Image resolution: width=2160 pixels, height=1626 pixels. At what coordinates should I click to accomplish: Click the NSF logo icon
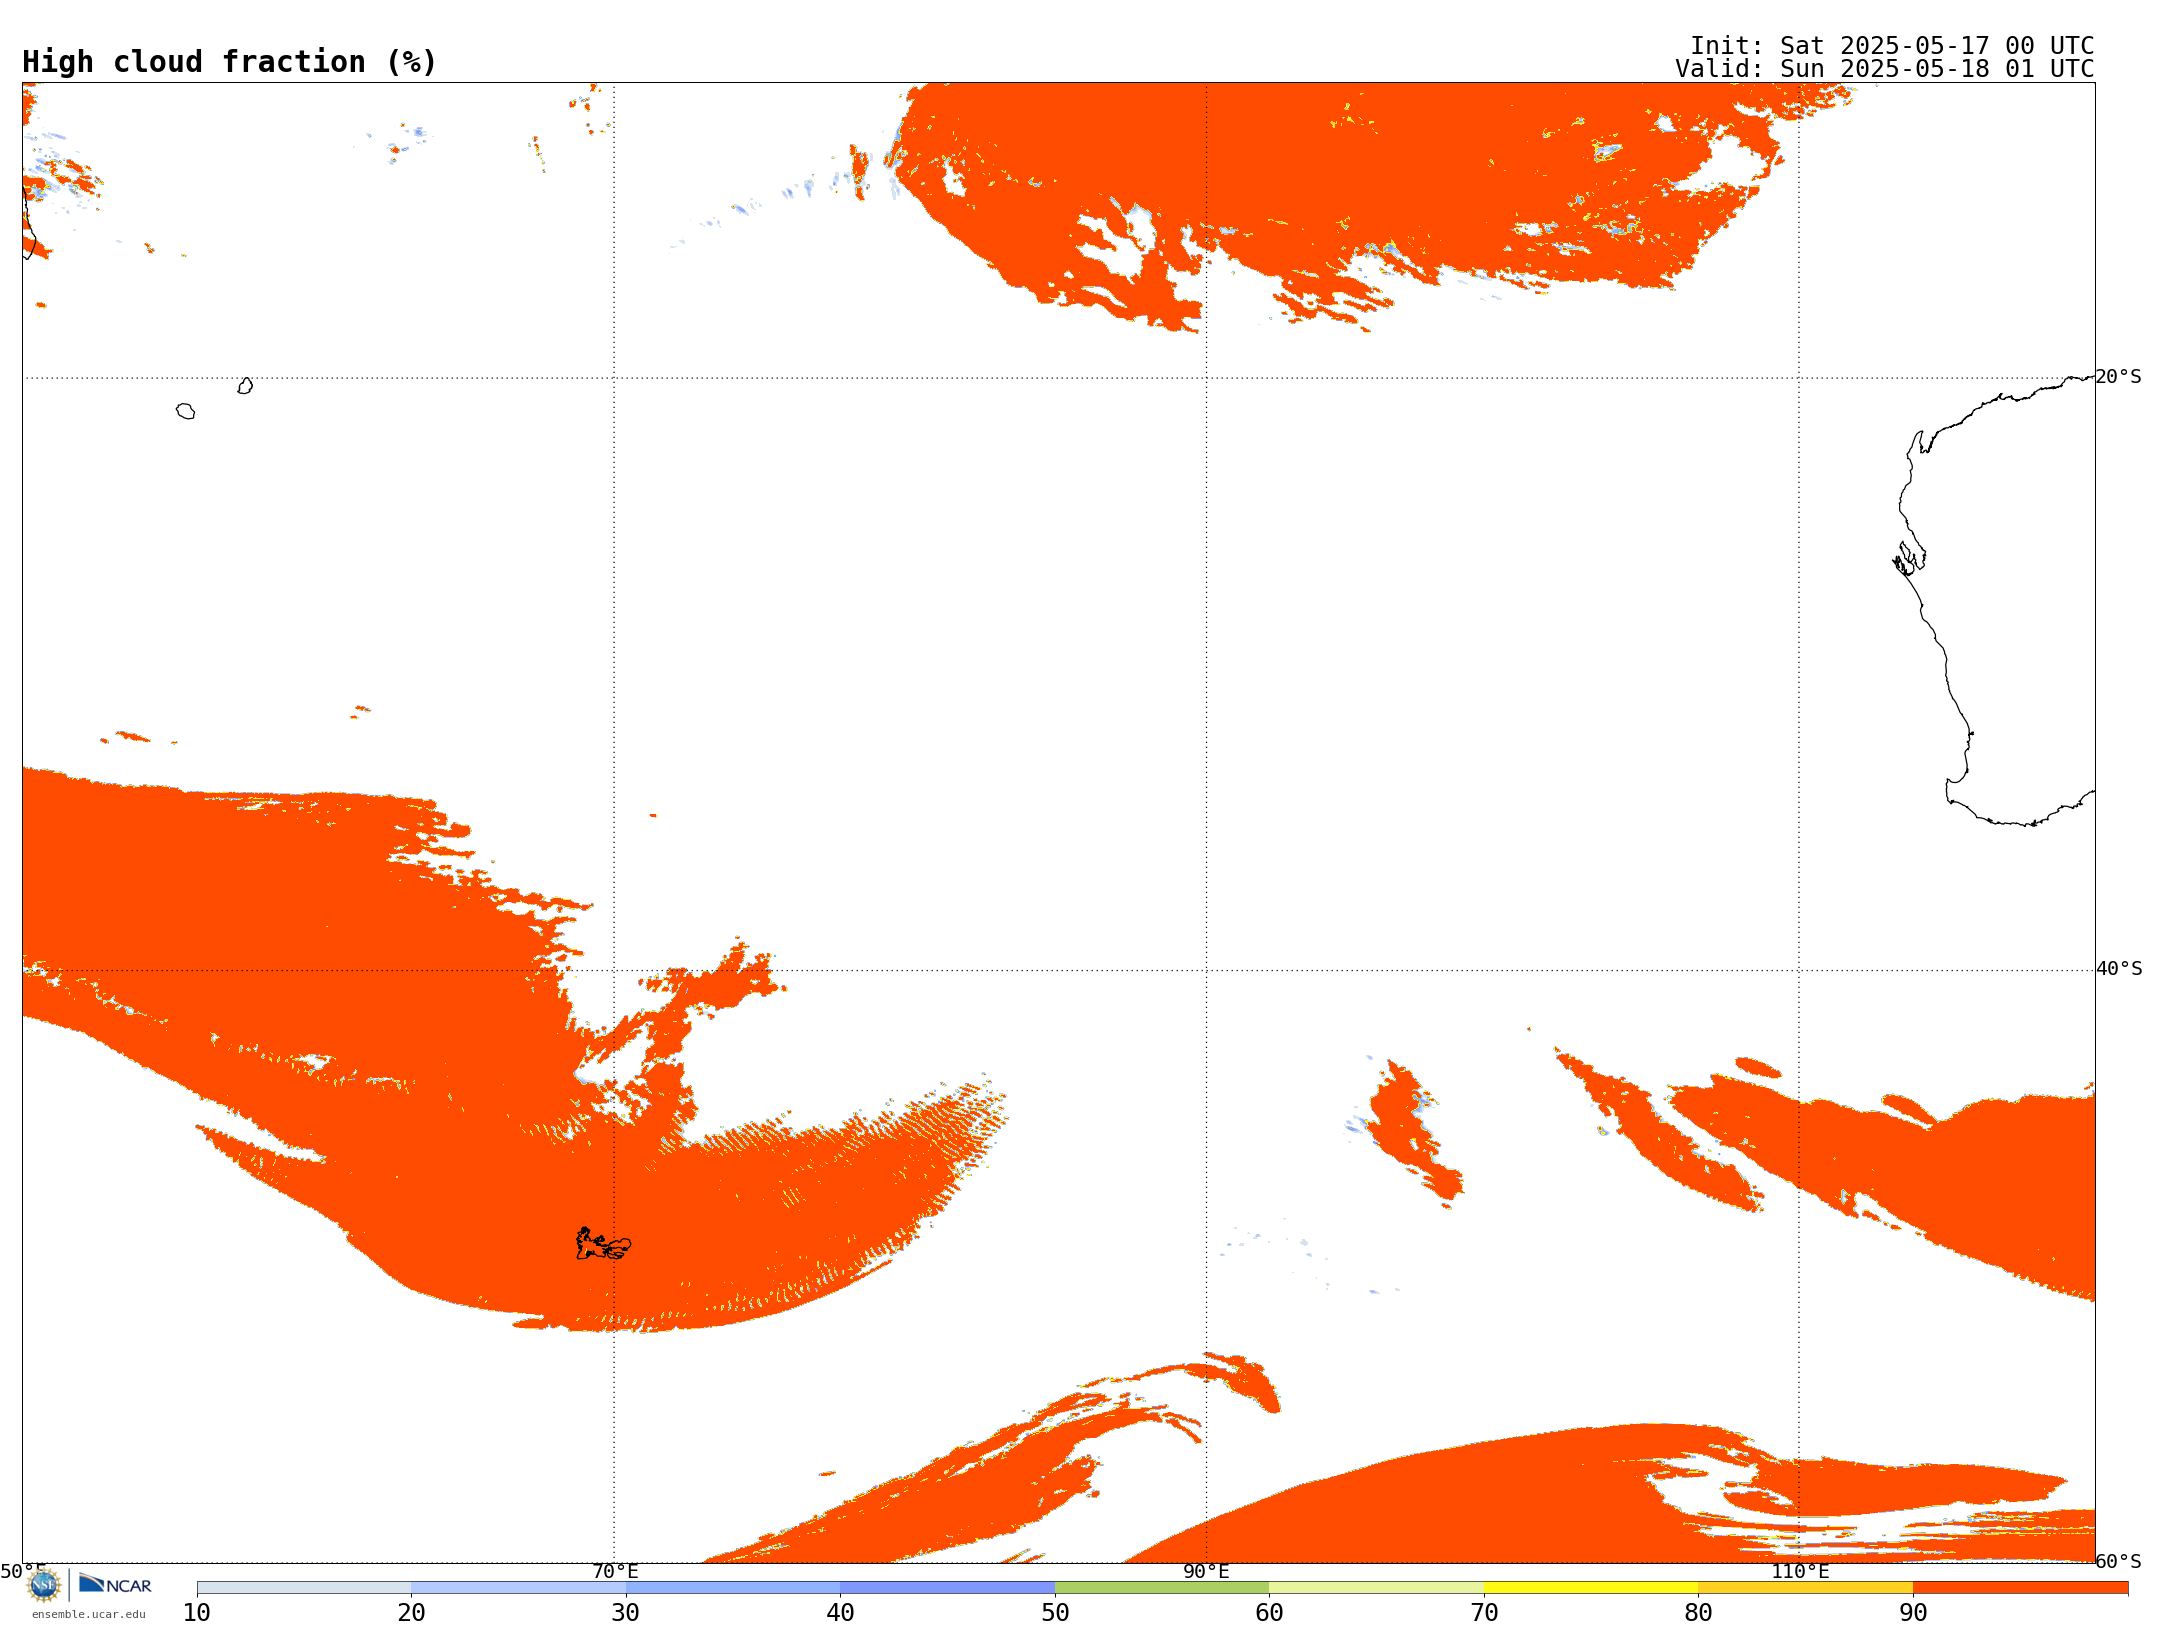pyautogui.click(x=44, y=1585)
